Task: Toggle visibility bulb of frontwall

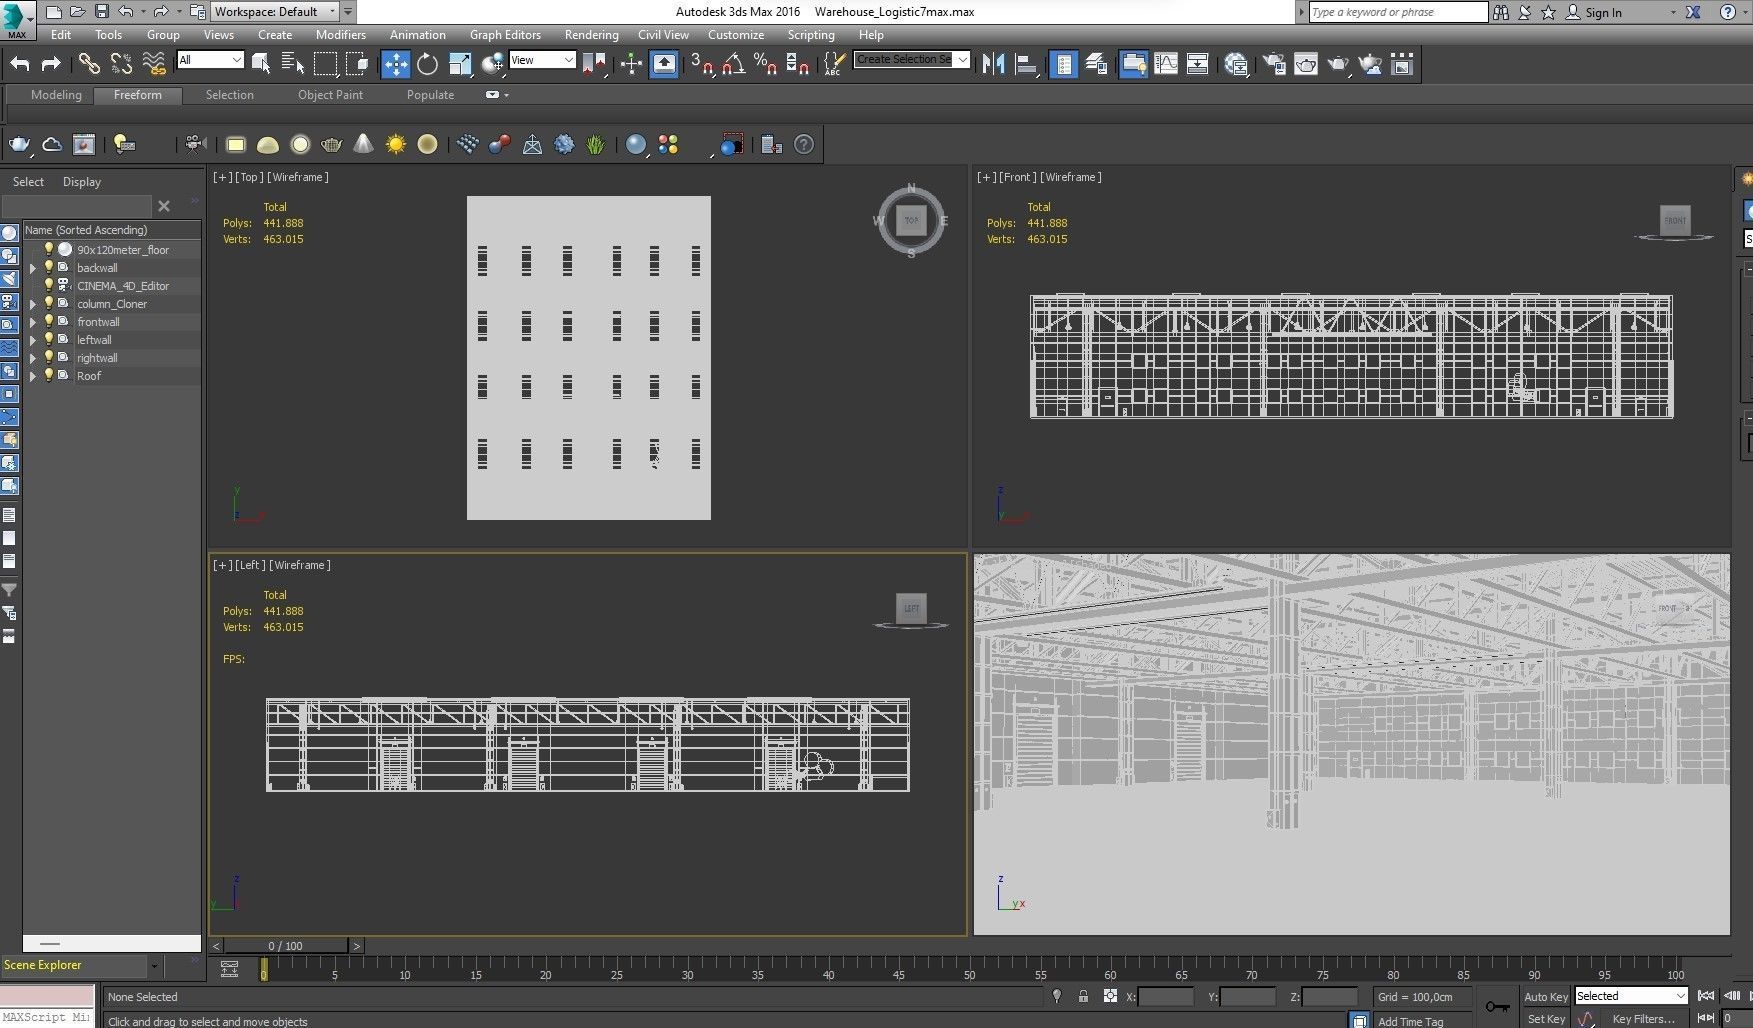Action: point(48,321)
